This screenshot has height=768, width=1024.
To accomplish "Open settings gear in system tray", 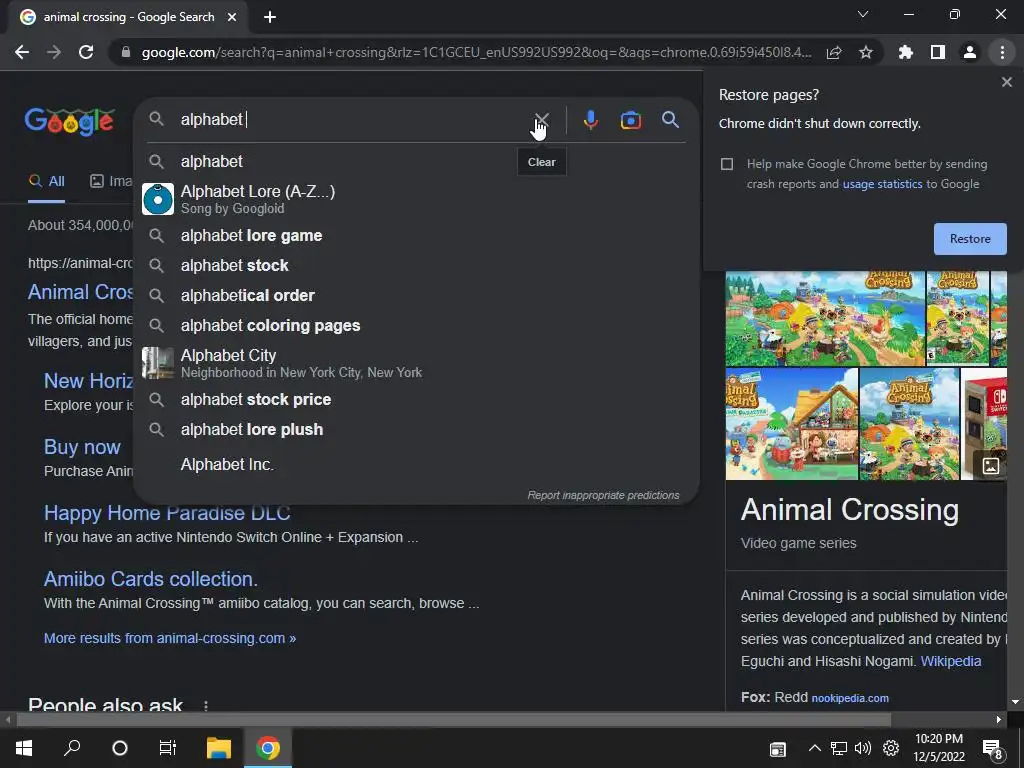I will coord(891,748).
